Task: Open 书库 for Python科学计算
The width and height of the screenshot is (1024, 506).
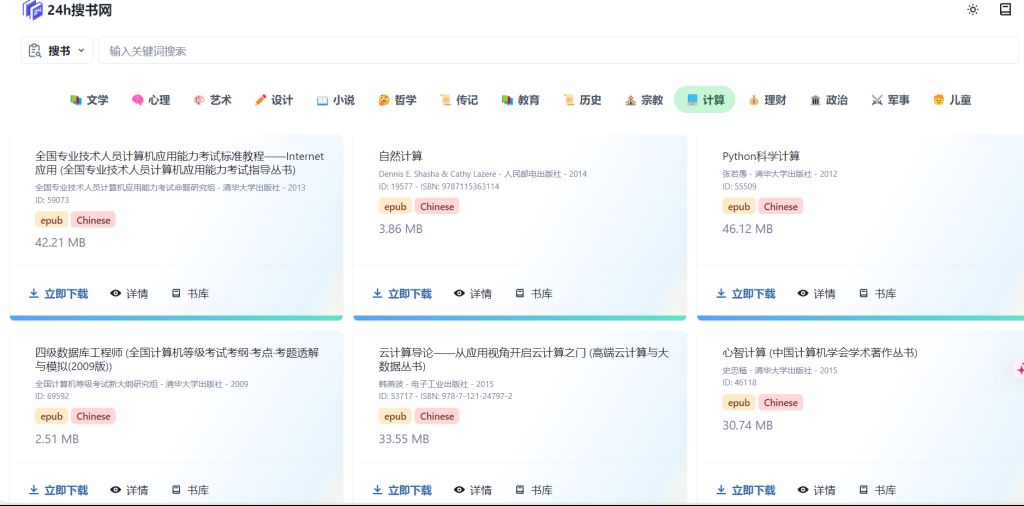Action: [877, 294]
